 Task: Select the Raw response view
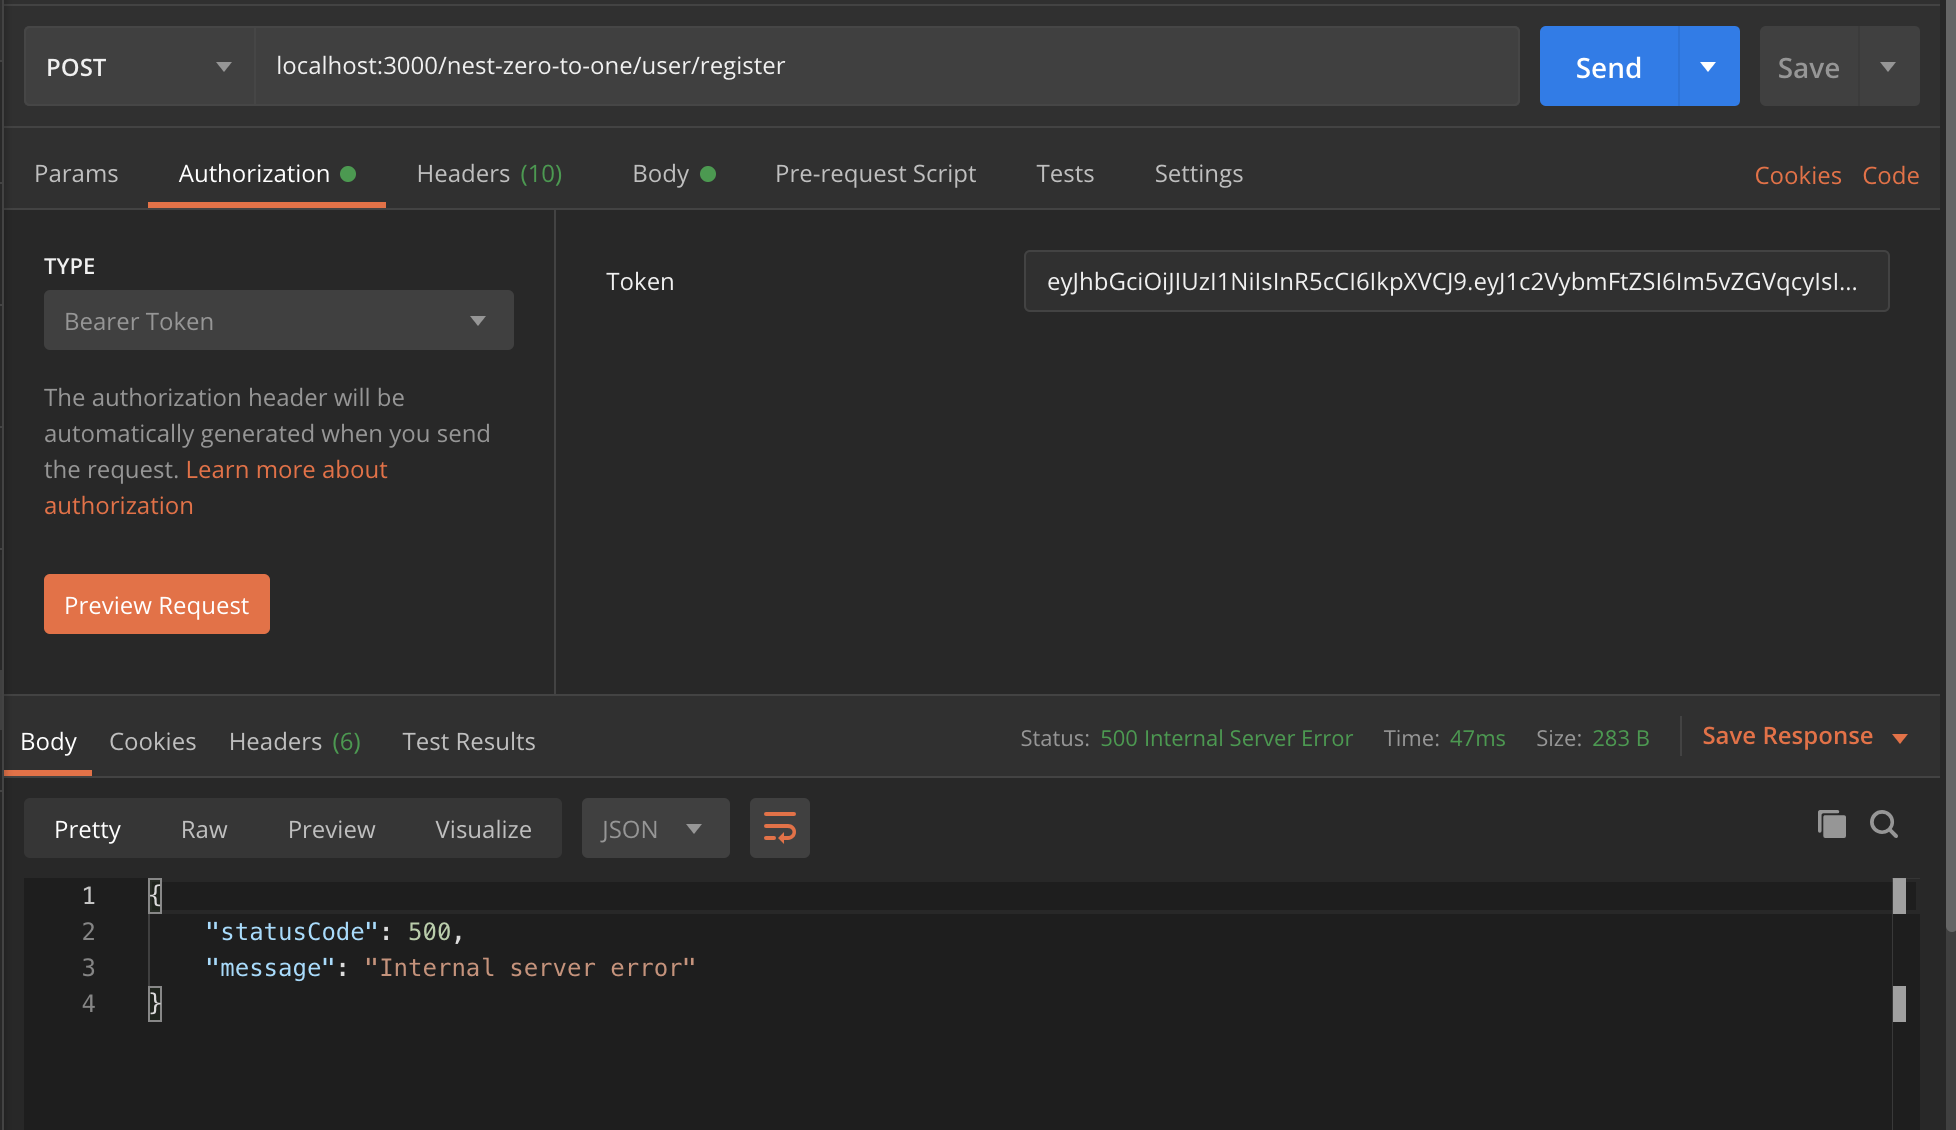coord(204,829)
